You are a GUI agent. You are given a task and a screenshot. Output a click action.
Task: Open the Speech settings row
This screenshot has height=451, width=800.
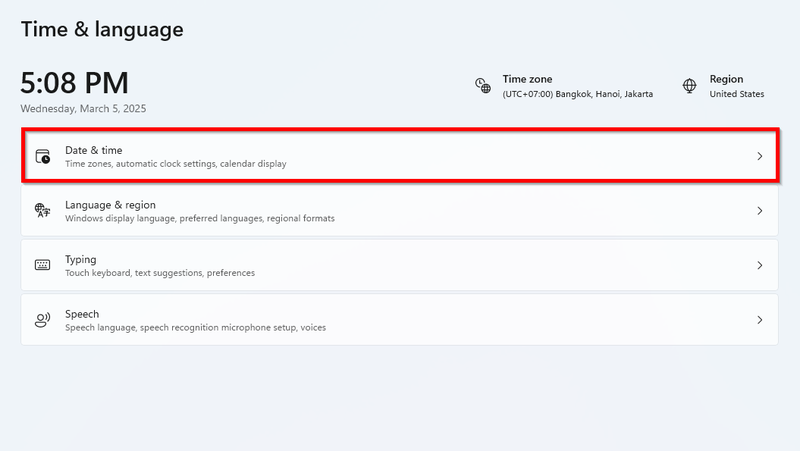(x=399, y=320)
